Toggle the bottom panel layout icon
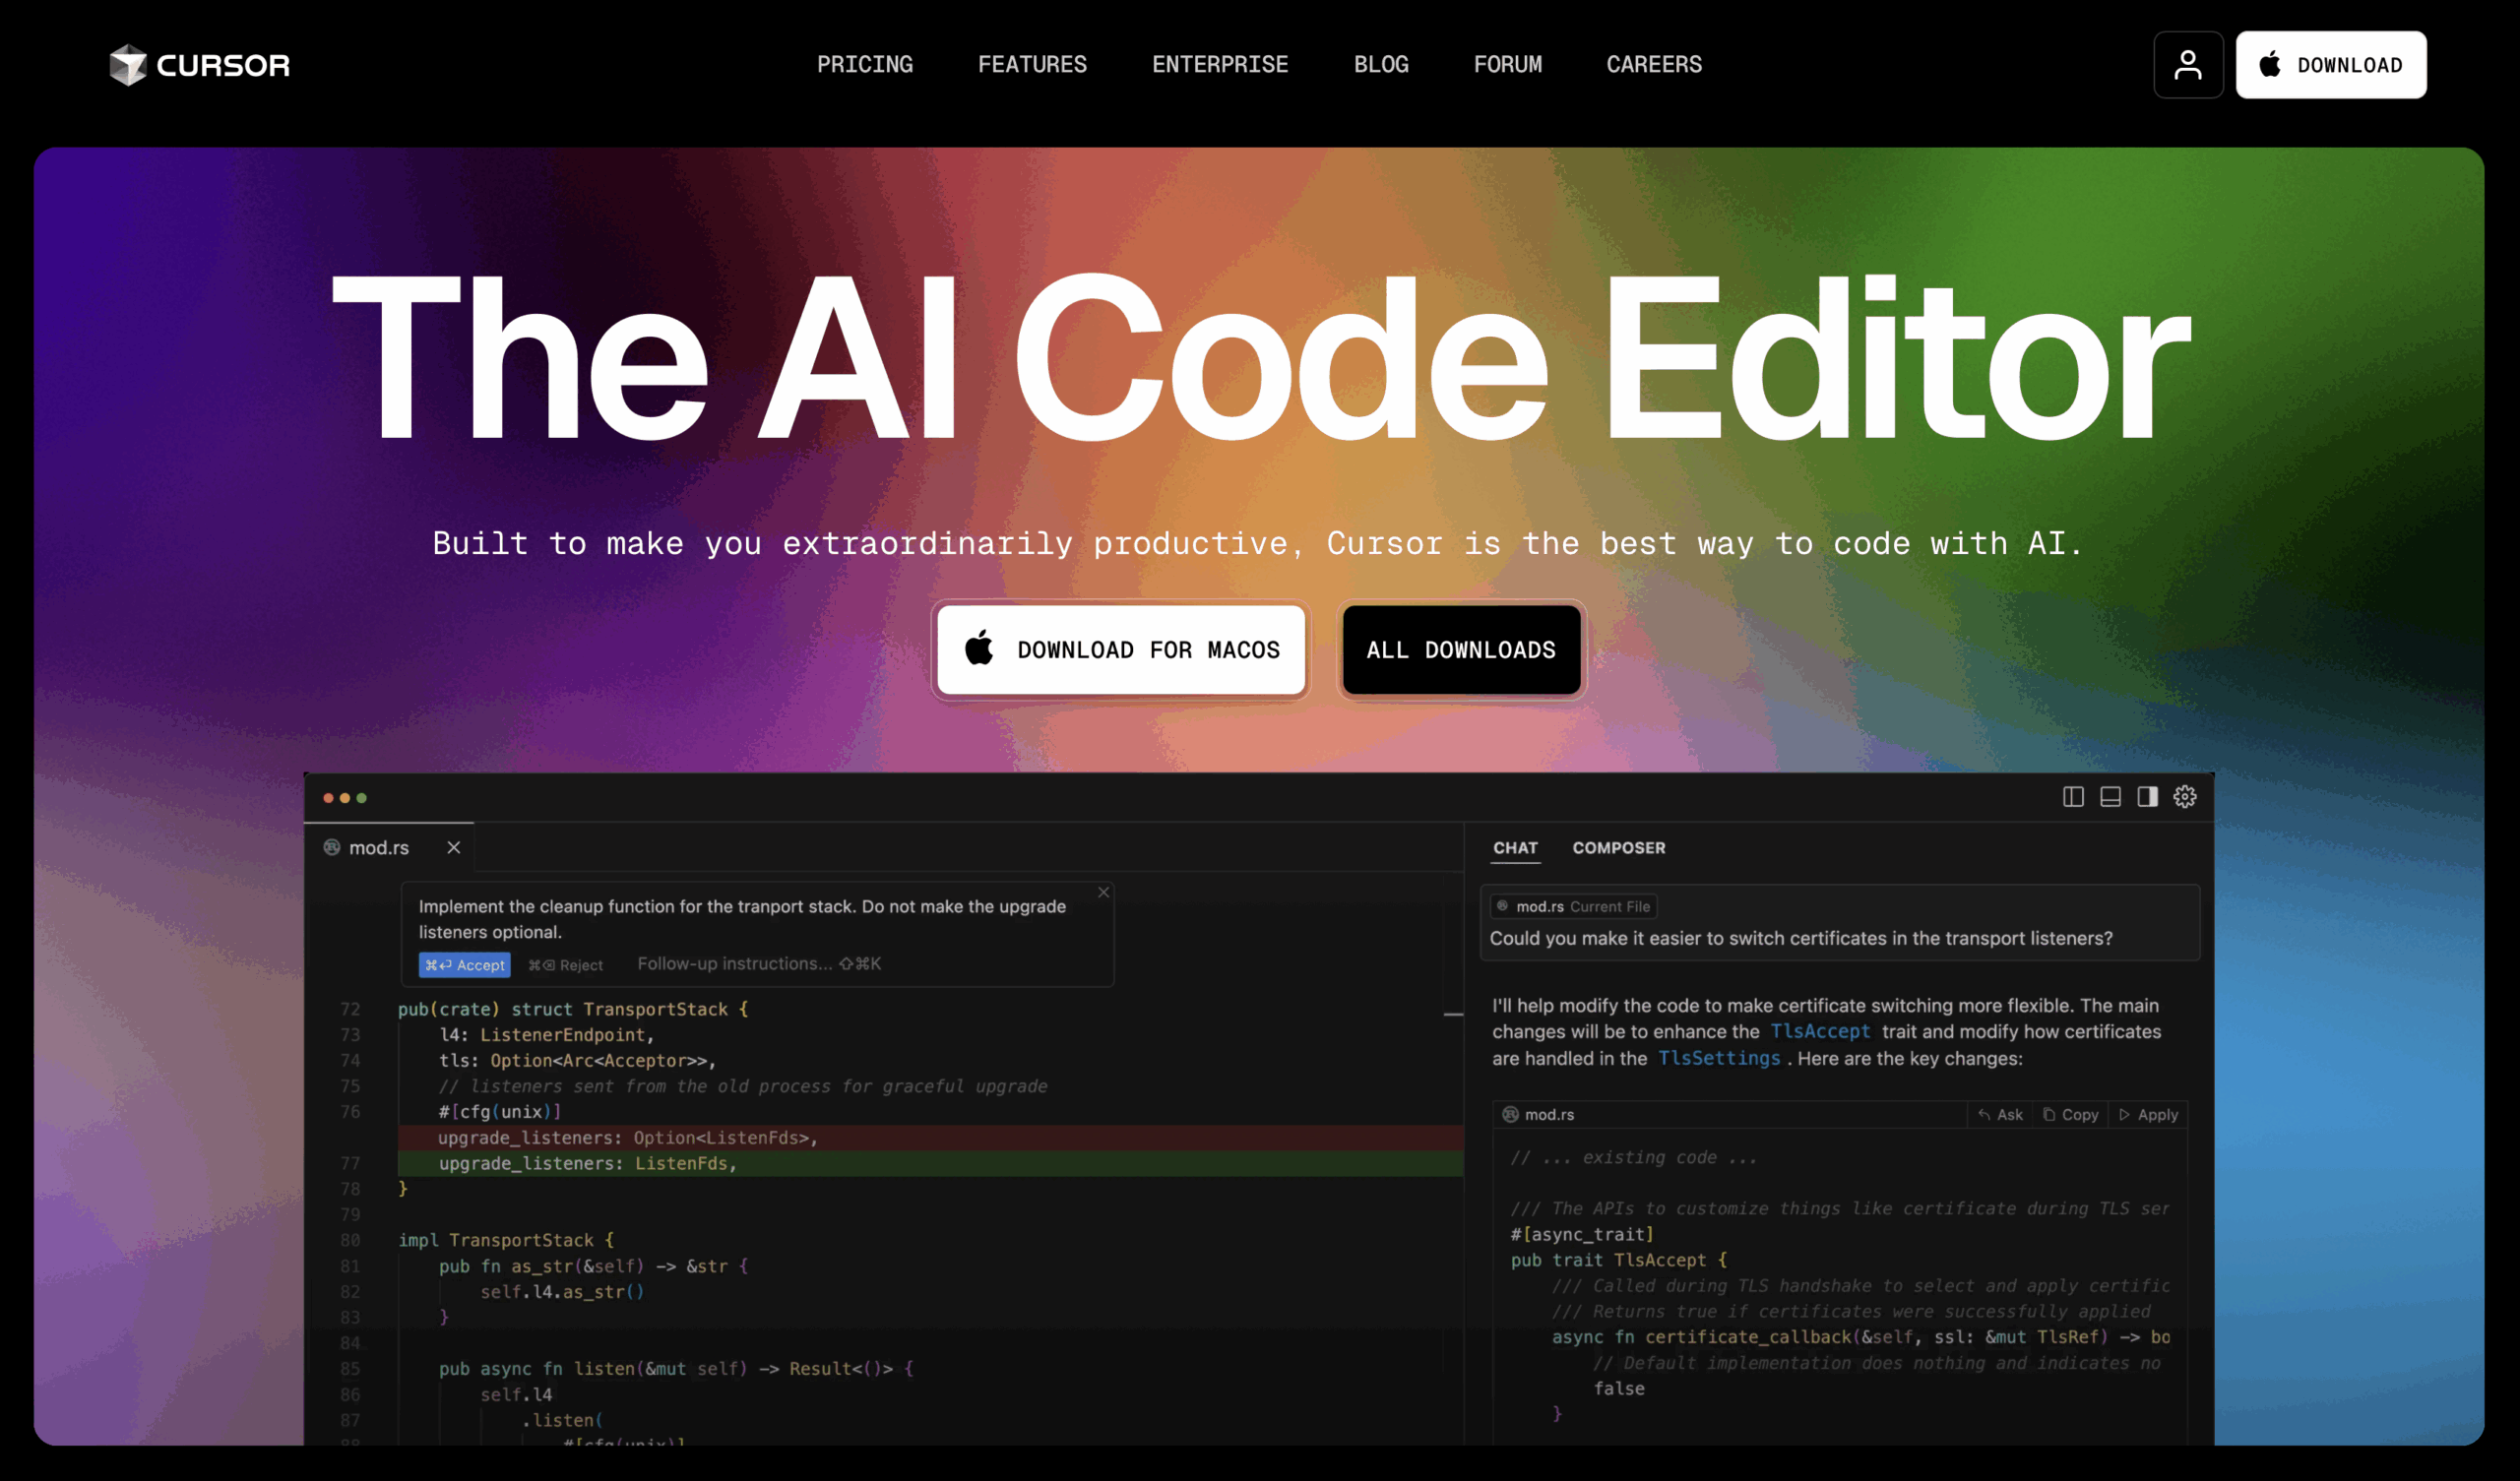 pos(2110,797)
